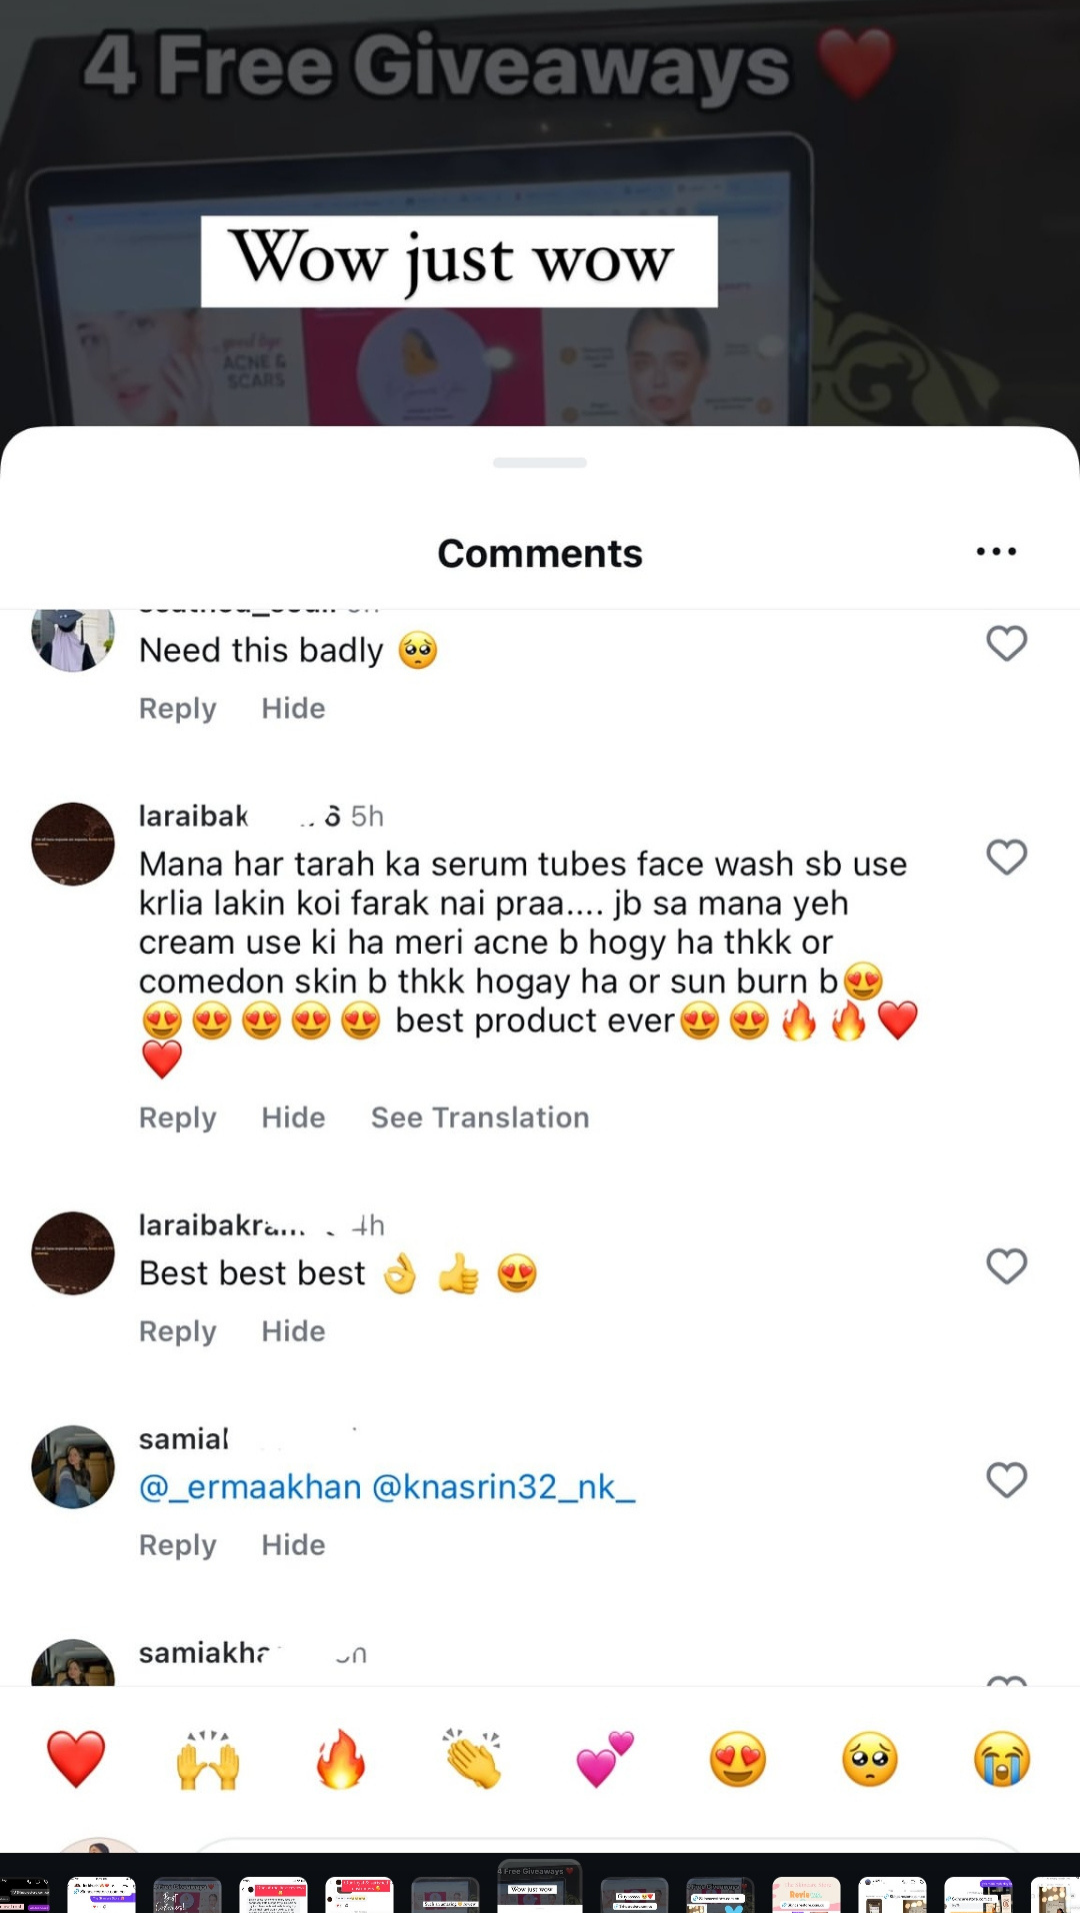
Task: Tap the loudly crying reaction emoji
Action: (x=1002, y=1759)
